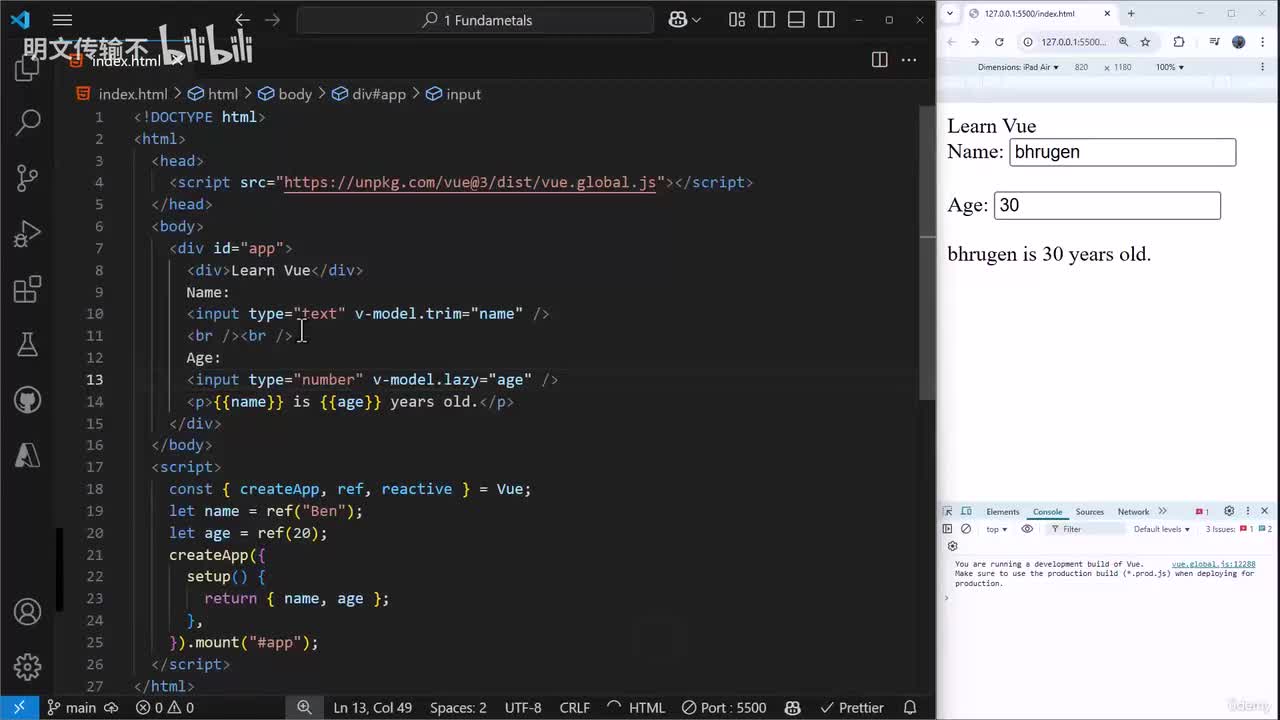Toggle bottom Panel visibility
The height and width of the screenshot is (720, 1280).
click(796, 20)
